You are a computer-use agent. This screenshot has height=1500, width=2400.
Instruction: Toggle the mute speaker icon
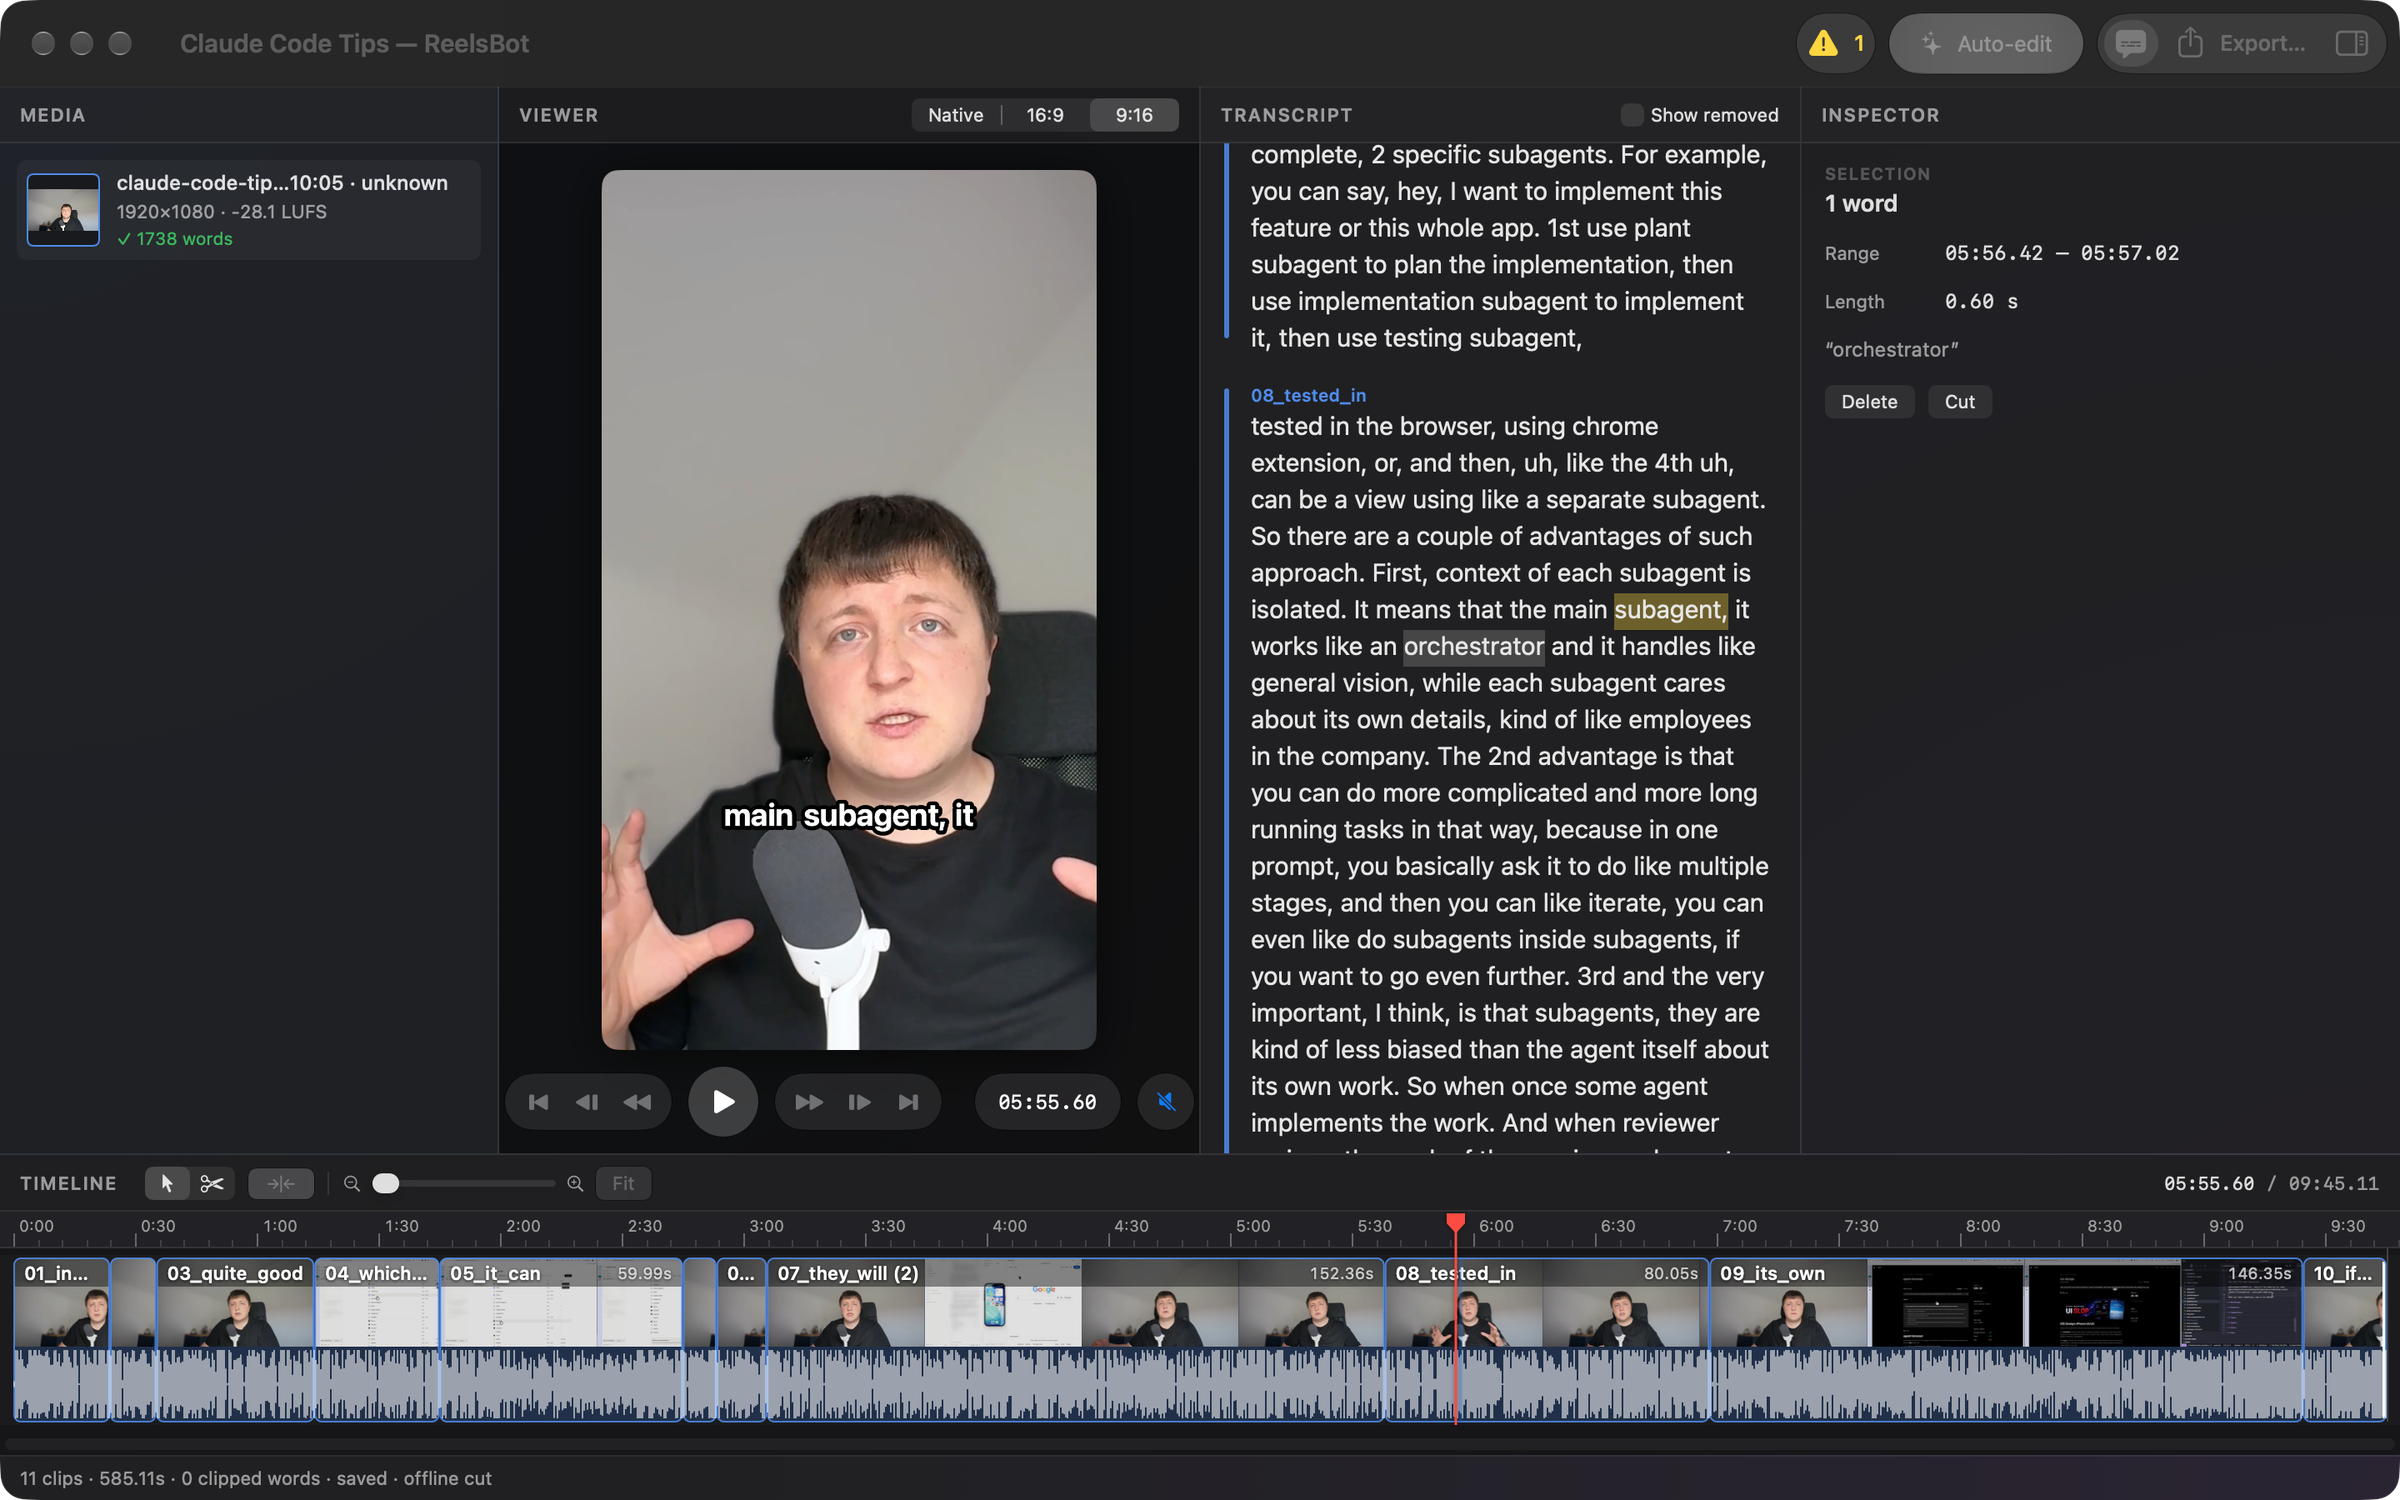click(x=1166, y=1102)
